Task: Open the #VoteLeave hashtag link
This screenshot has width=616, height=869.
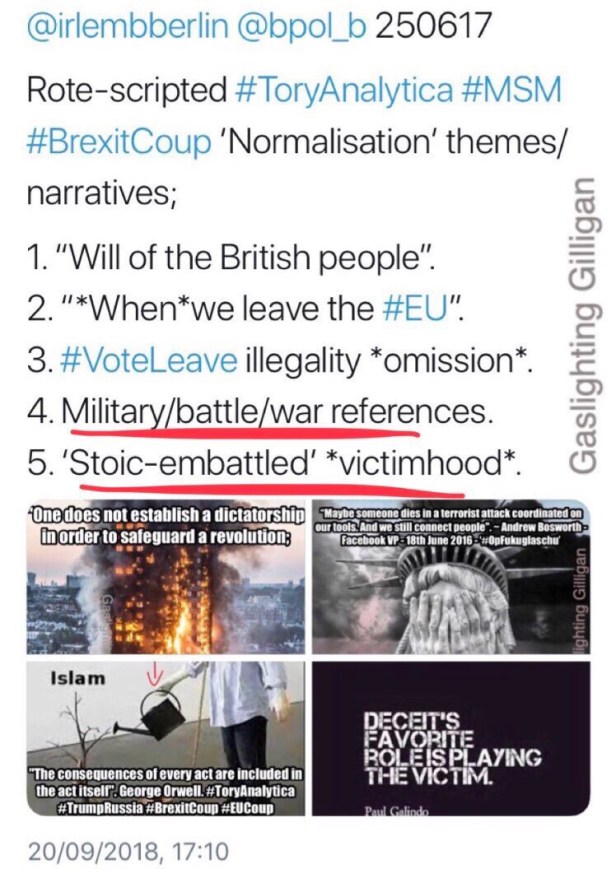Action: pyautogui.click(x=148, y=360)
